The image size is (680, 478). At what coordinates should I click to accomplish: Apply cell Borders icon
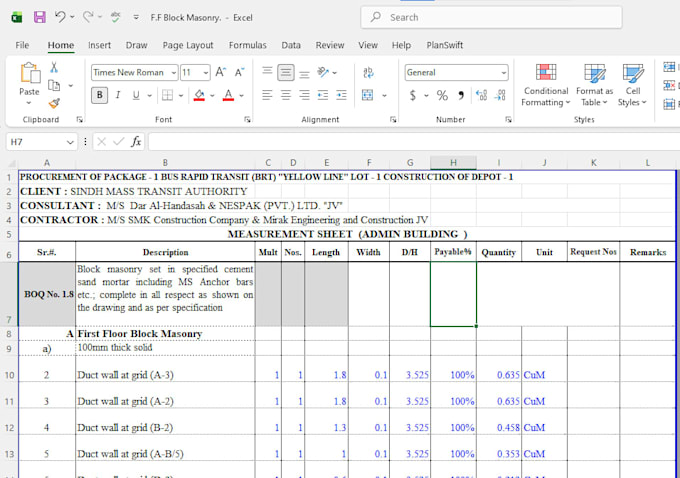point(167,95)
